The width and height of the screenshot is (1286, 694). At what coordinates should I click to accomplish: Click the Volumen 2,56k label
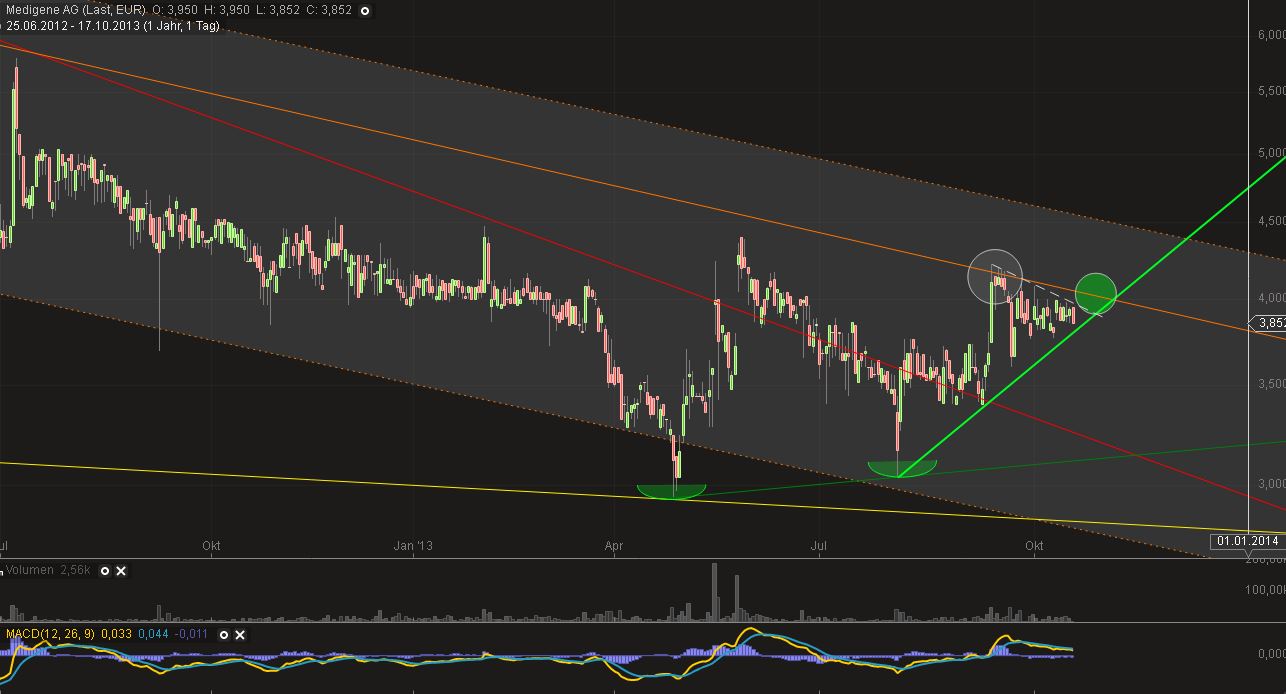coord(48,571)
